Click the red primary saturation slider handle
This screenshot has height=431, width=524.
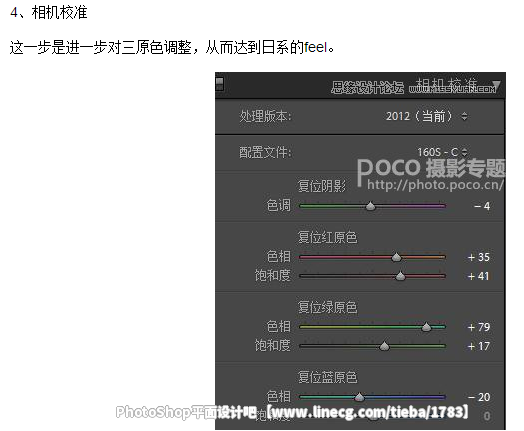pos(400,276)
